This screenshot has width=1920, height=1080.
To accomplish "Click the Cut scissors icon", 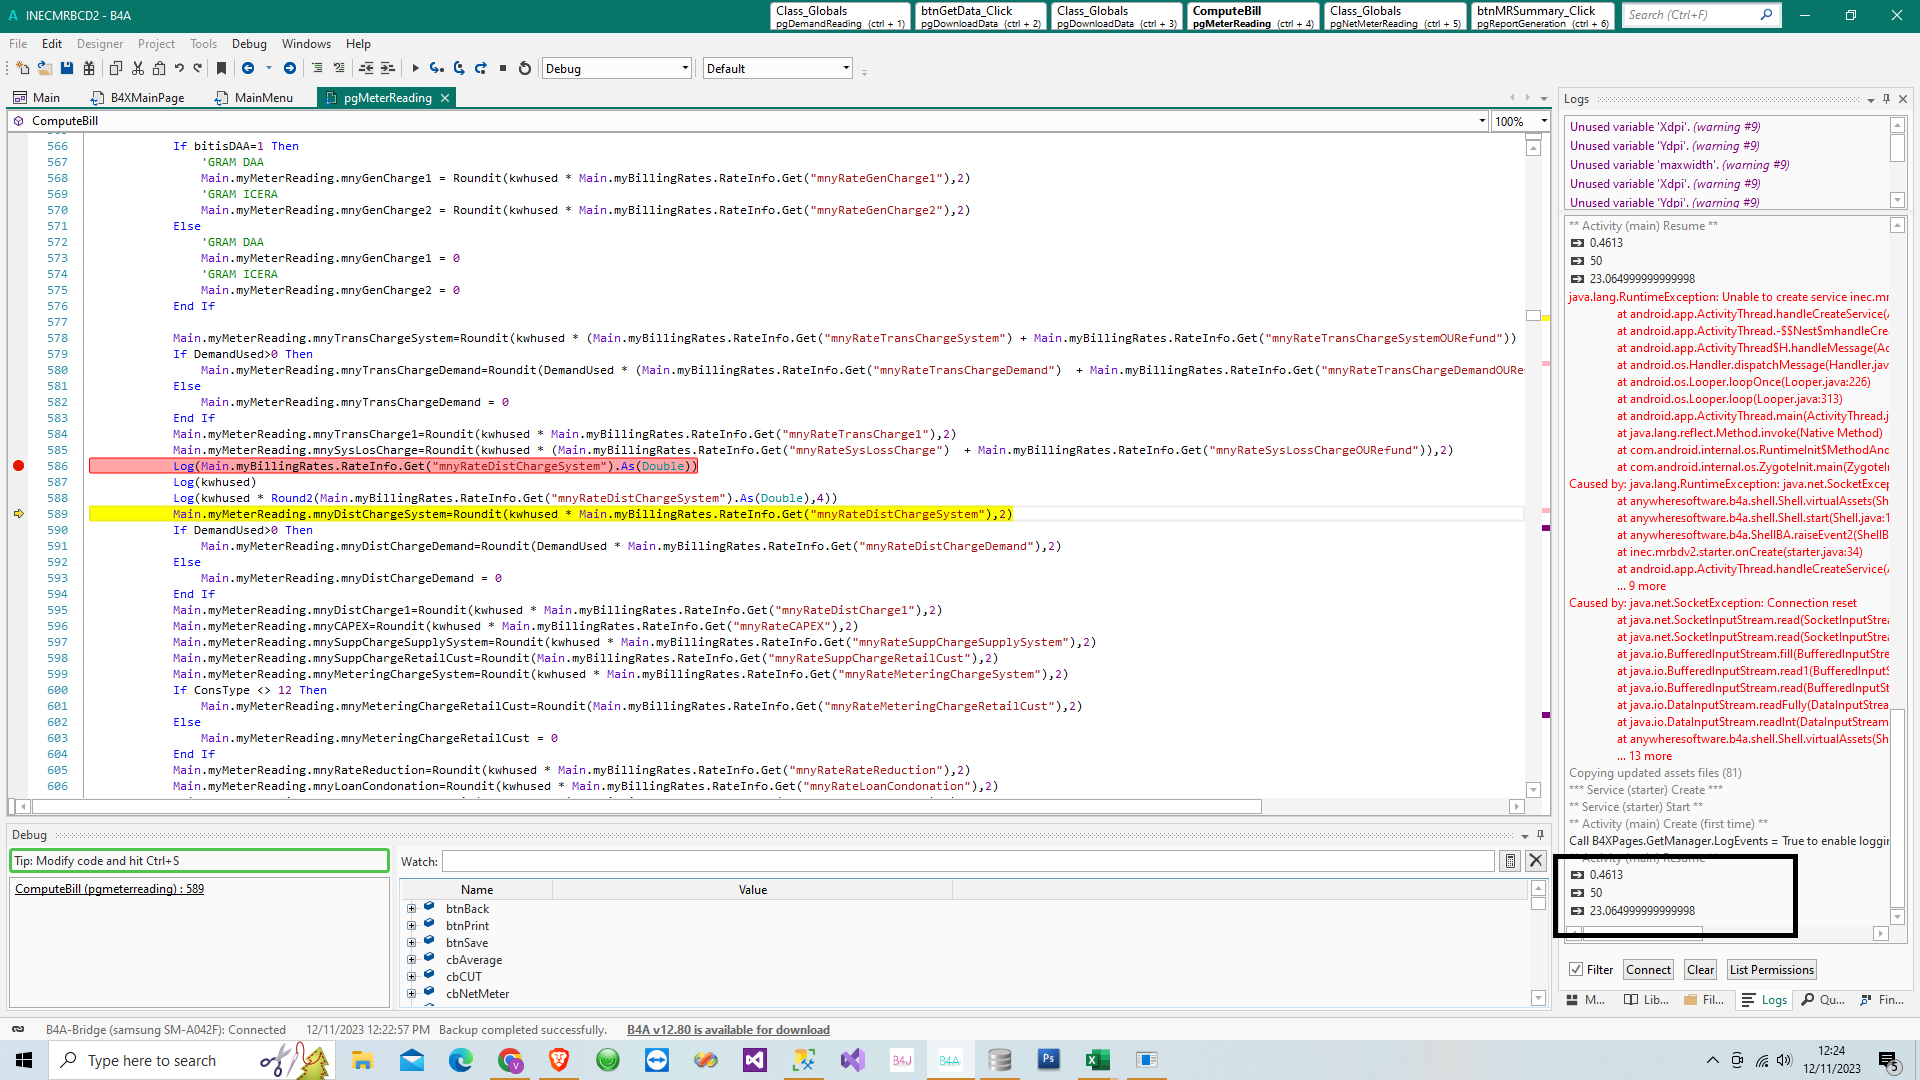I will 138,69.
